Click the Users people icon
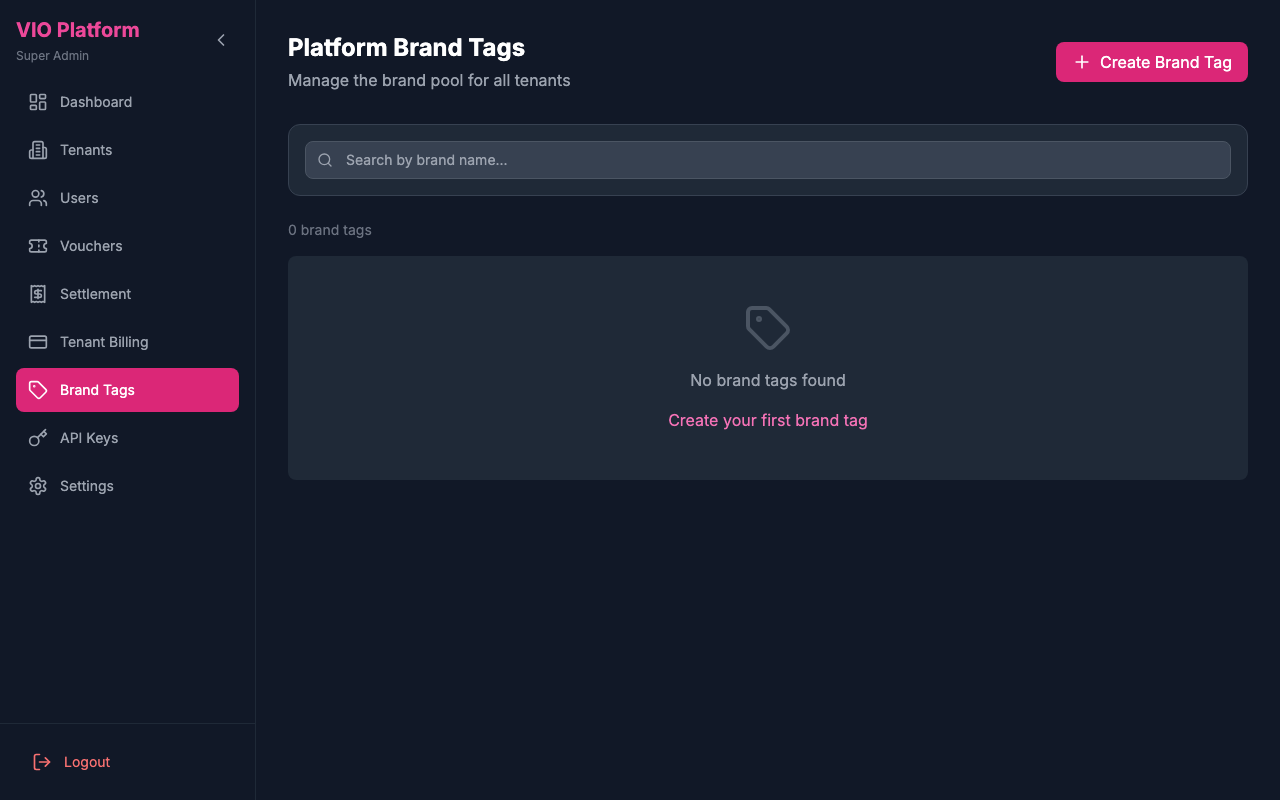This screenshot has width=1280, height=800. pyautogui.click(x=37, y=198)
